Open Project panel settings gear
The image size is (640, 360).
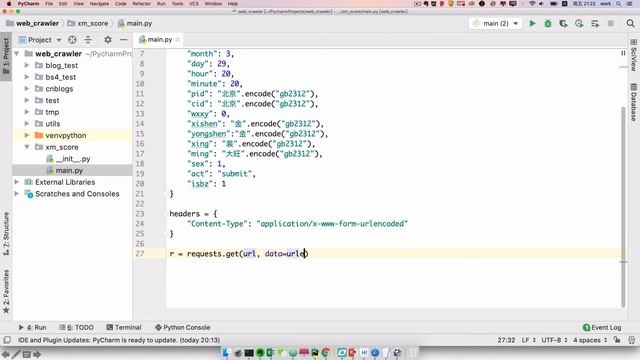pyautogui.click(x=108, y=40)
